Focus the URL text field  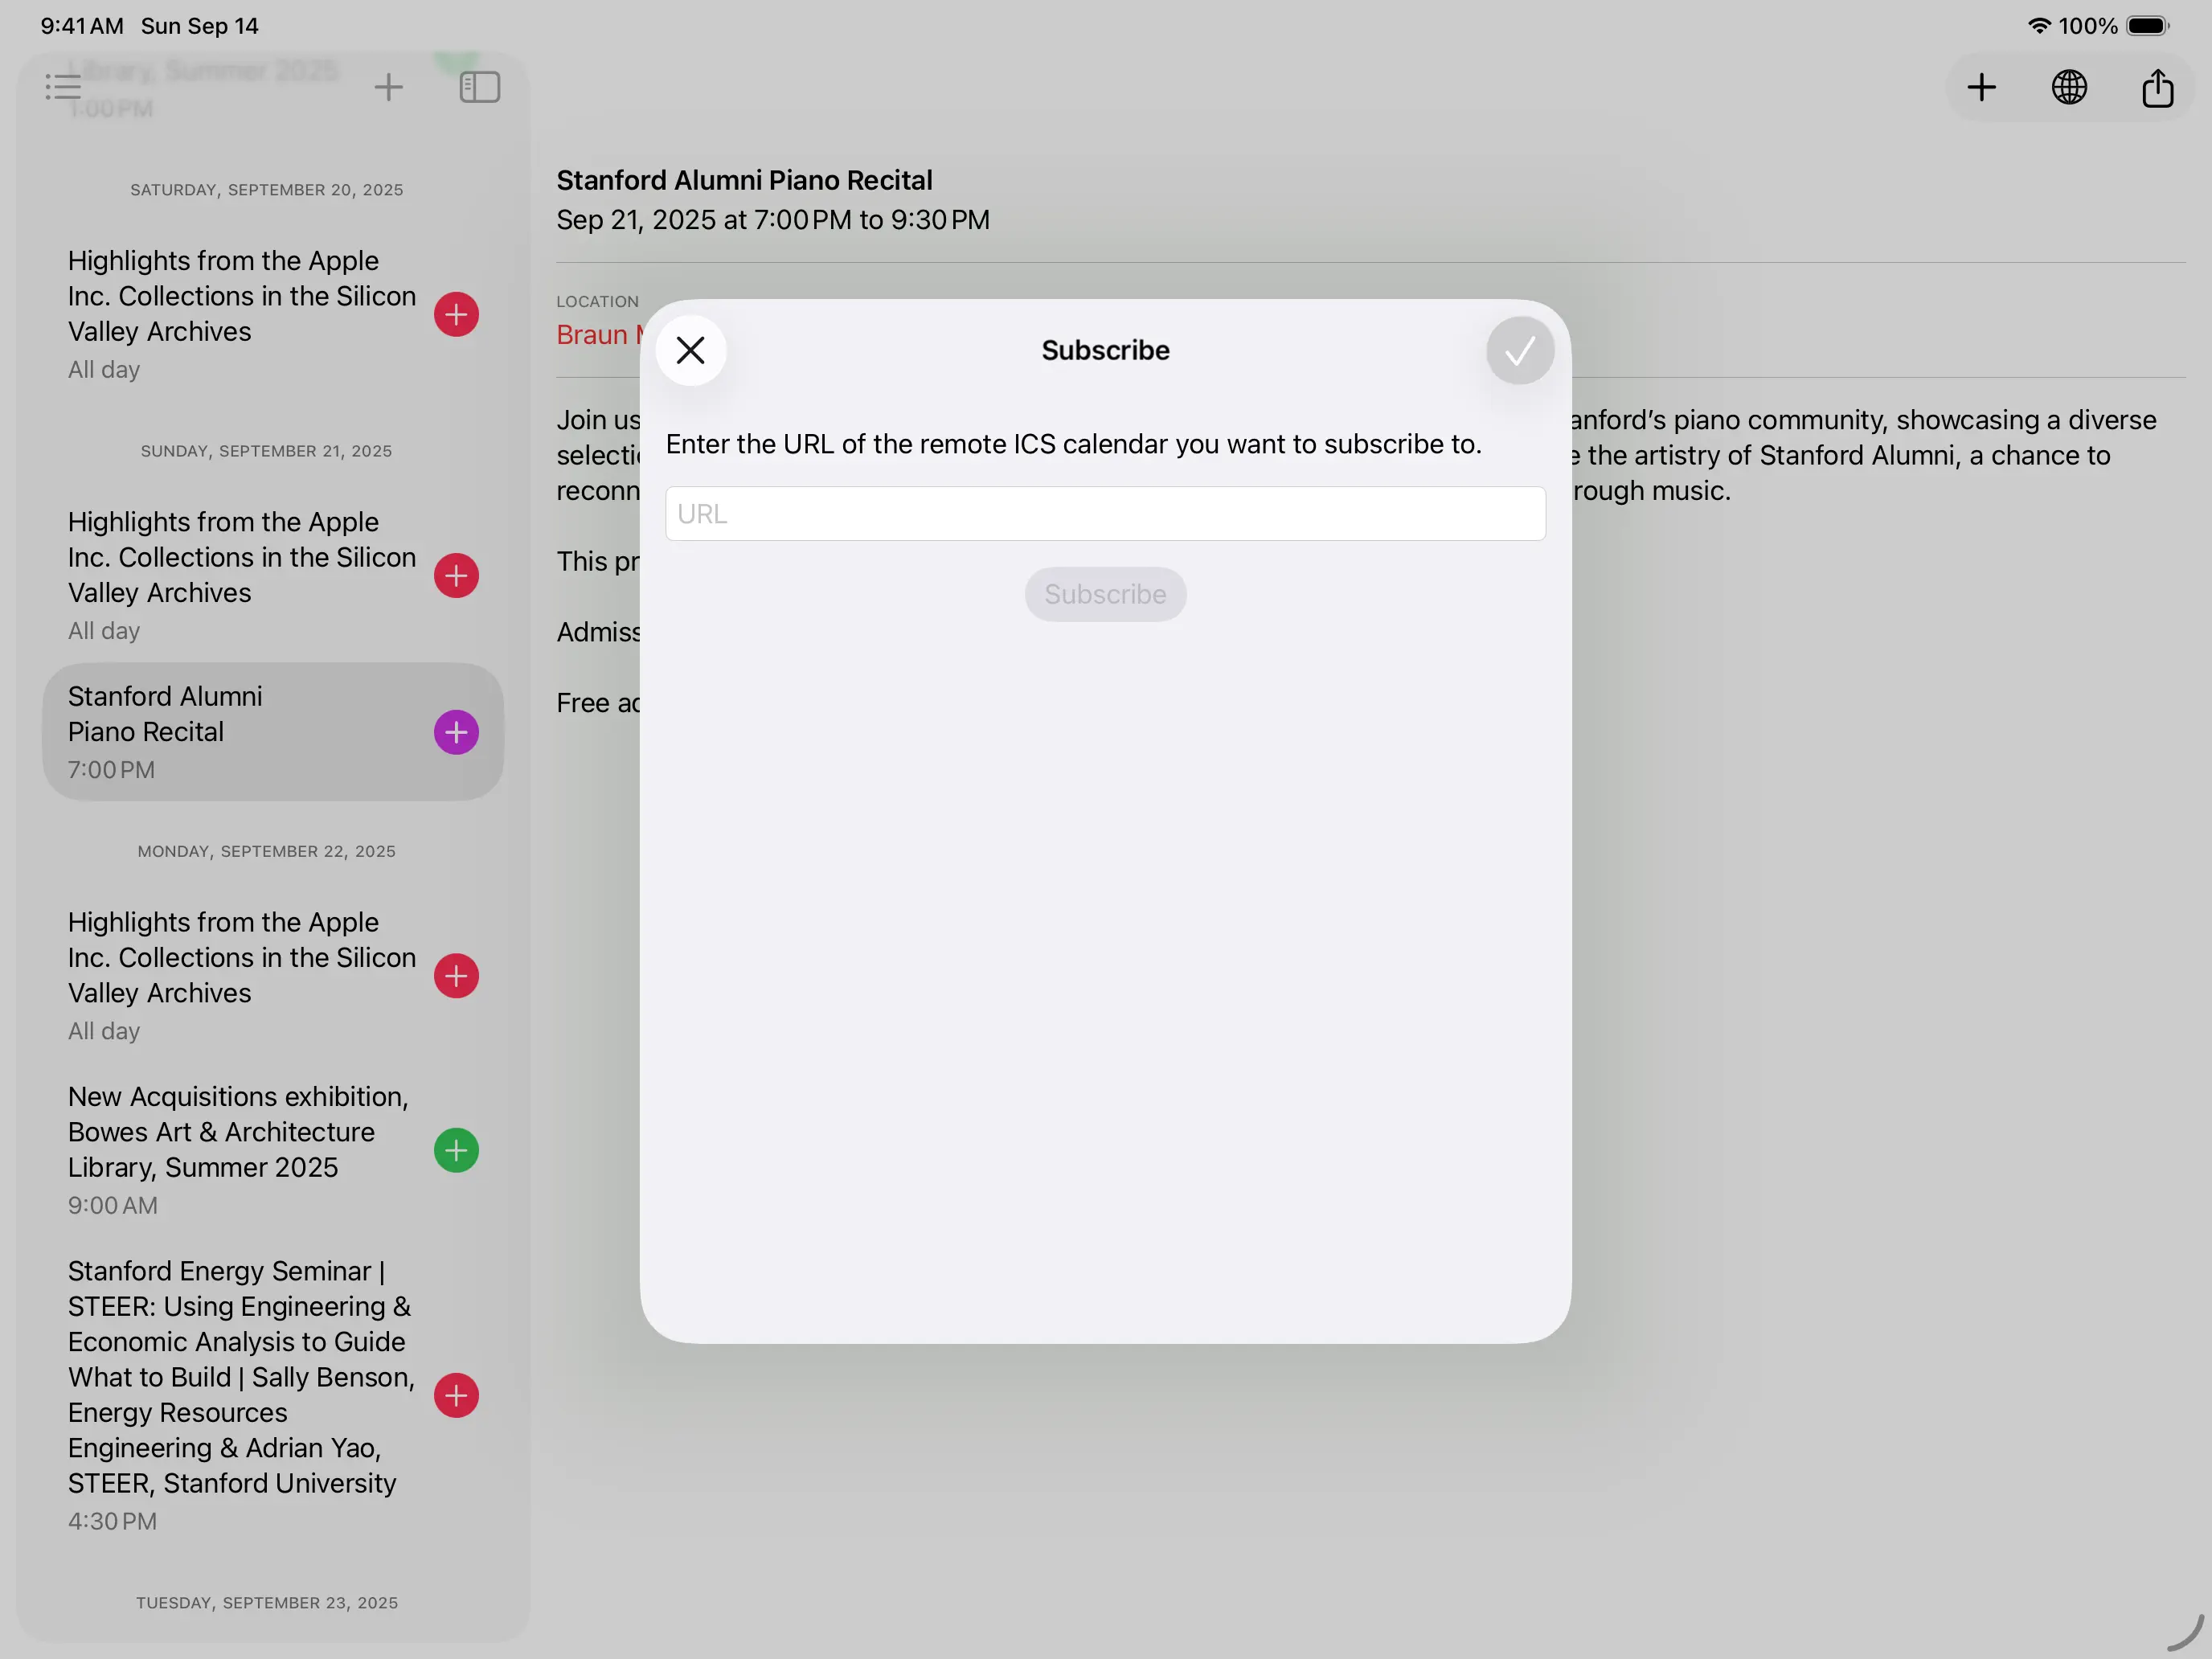coord(1105,514)
